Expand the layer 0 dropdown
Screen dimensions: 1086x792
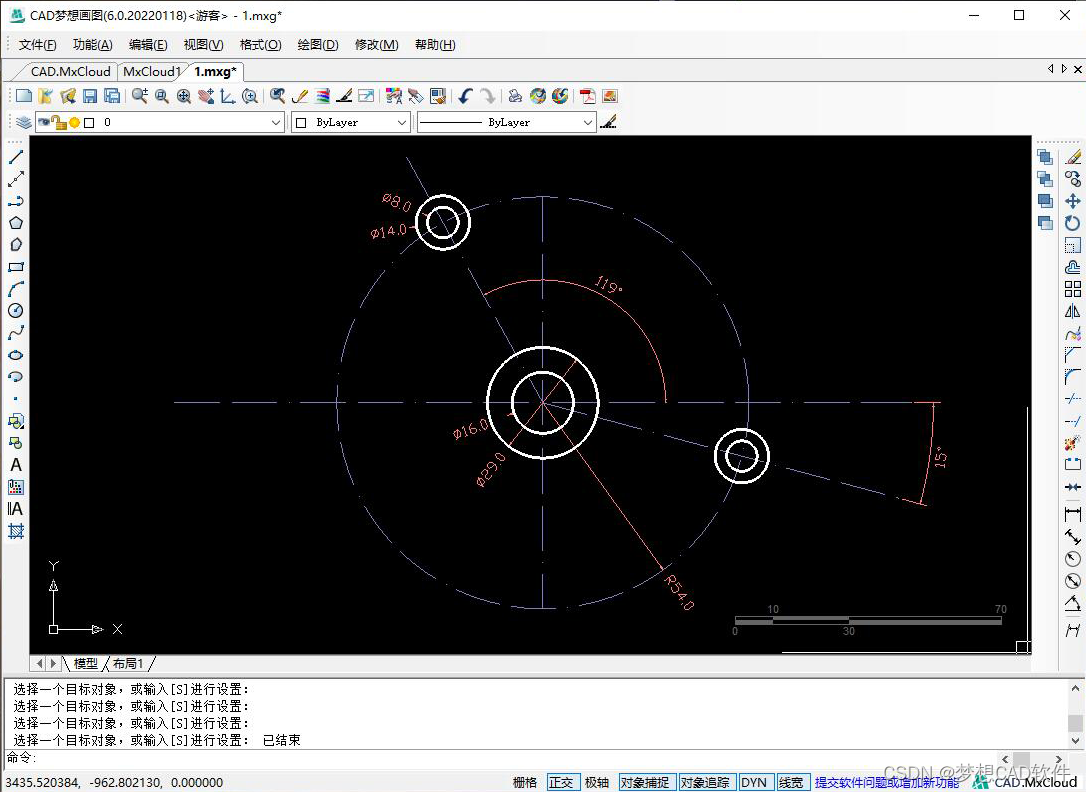[x=276, y=123]
